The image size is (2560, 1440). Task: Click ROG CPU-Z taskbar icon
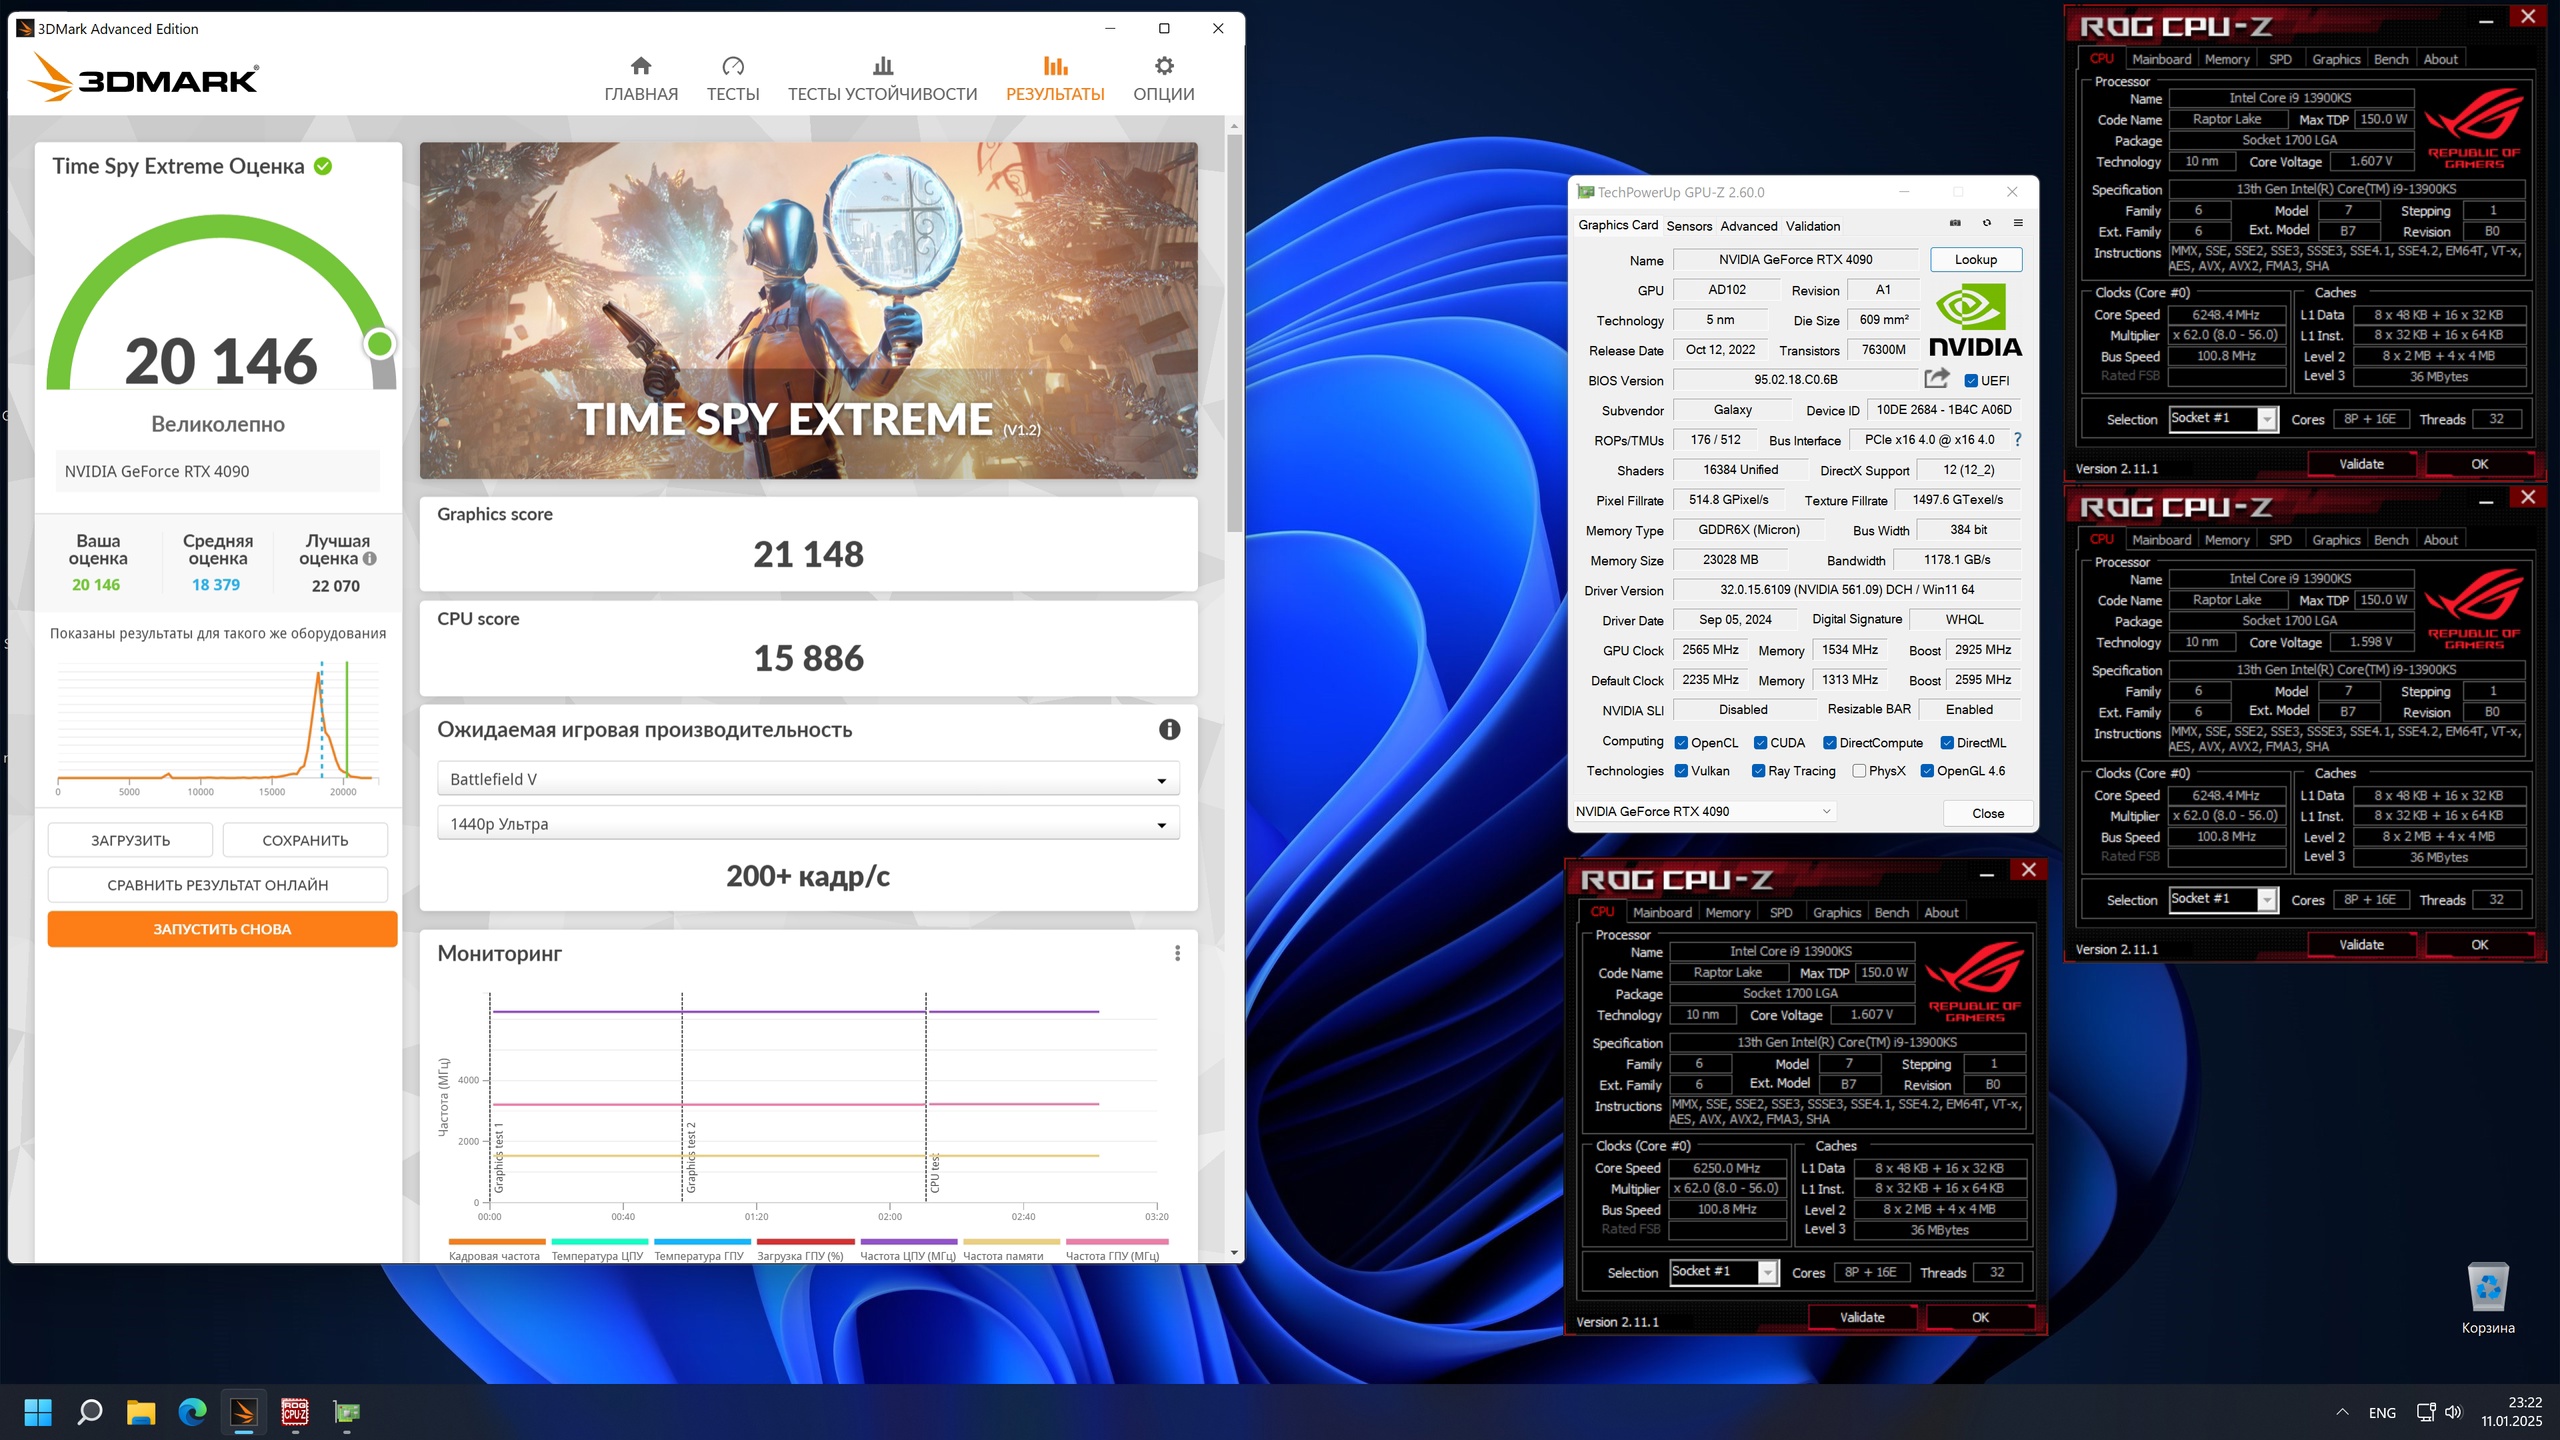295,1412
